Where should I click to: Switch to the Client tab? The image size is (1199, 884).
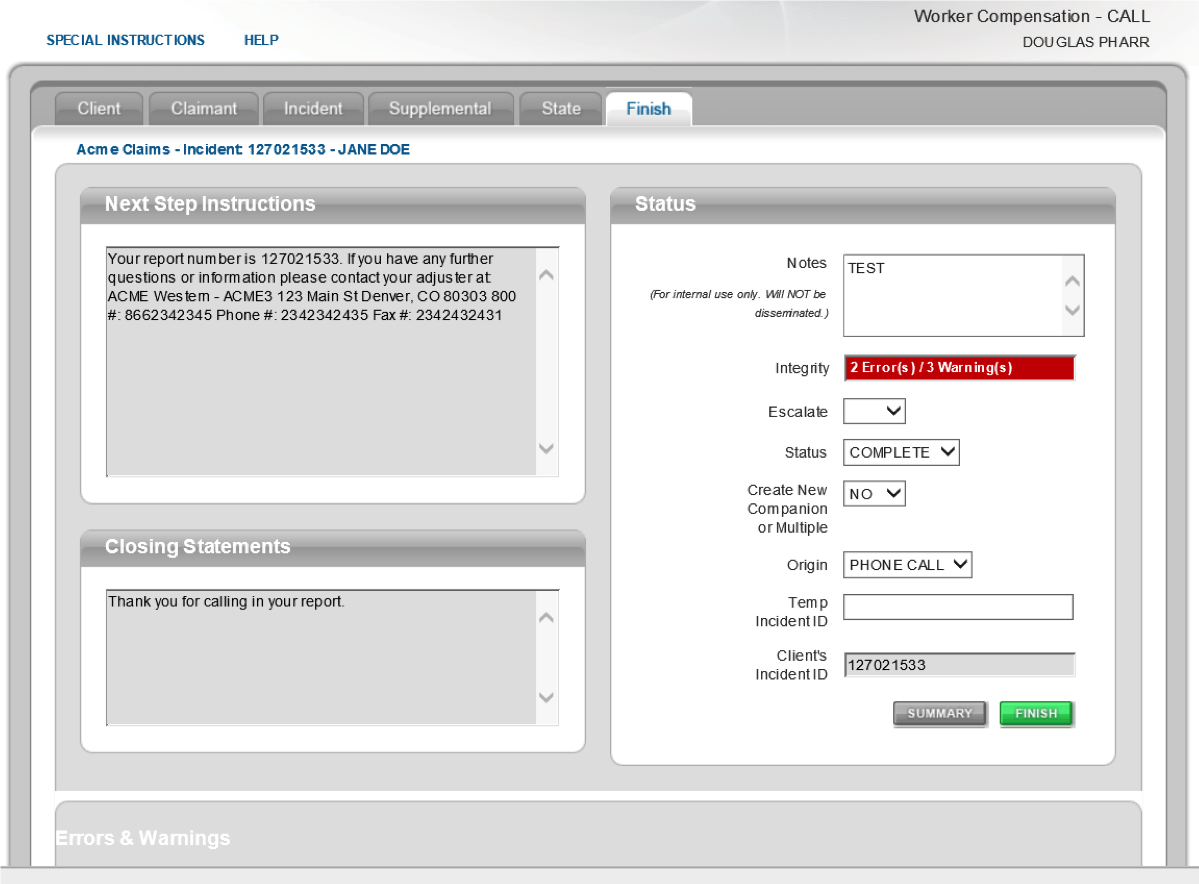click(98, 109)
